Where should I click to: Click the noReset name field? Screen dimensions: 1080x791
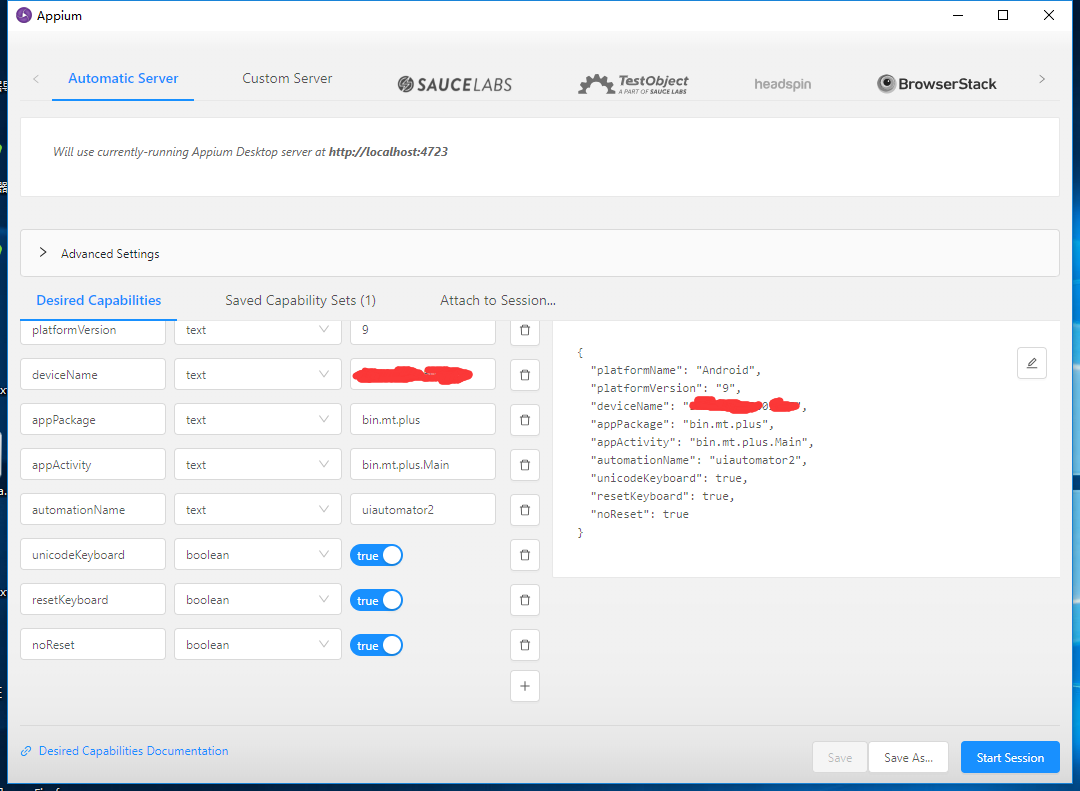click(93, 645)
